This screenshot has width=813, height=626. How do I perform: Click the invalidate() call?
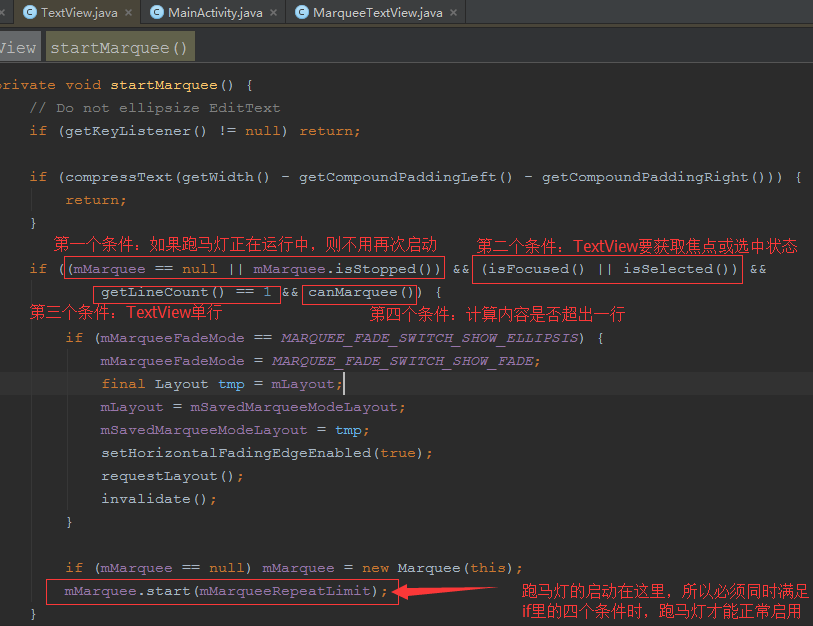point(154,499)
